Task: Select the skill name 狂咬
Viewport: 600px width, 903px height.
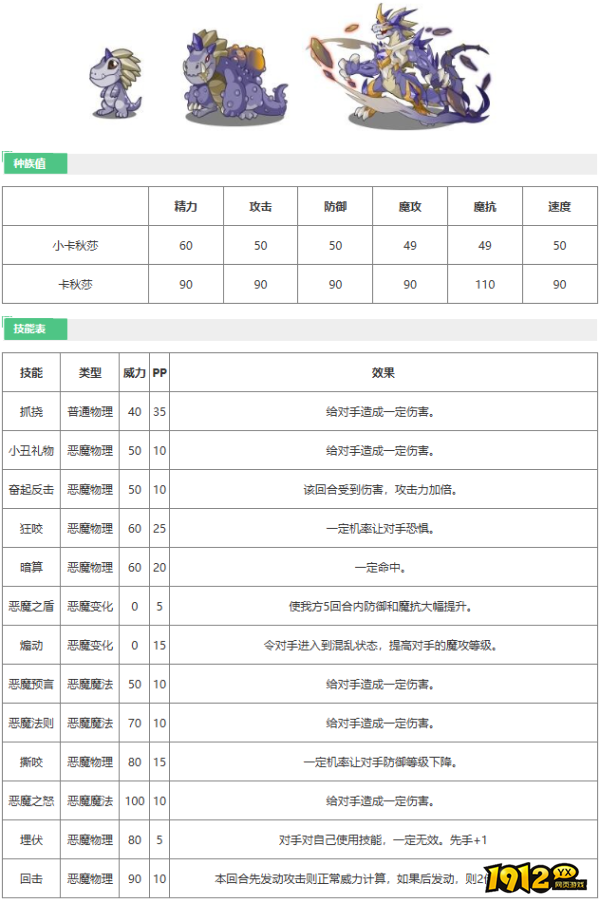Action: coord(31,529)
